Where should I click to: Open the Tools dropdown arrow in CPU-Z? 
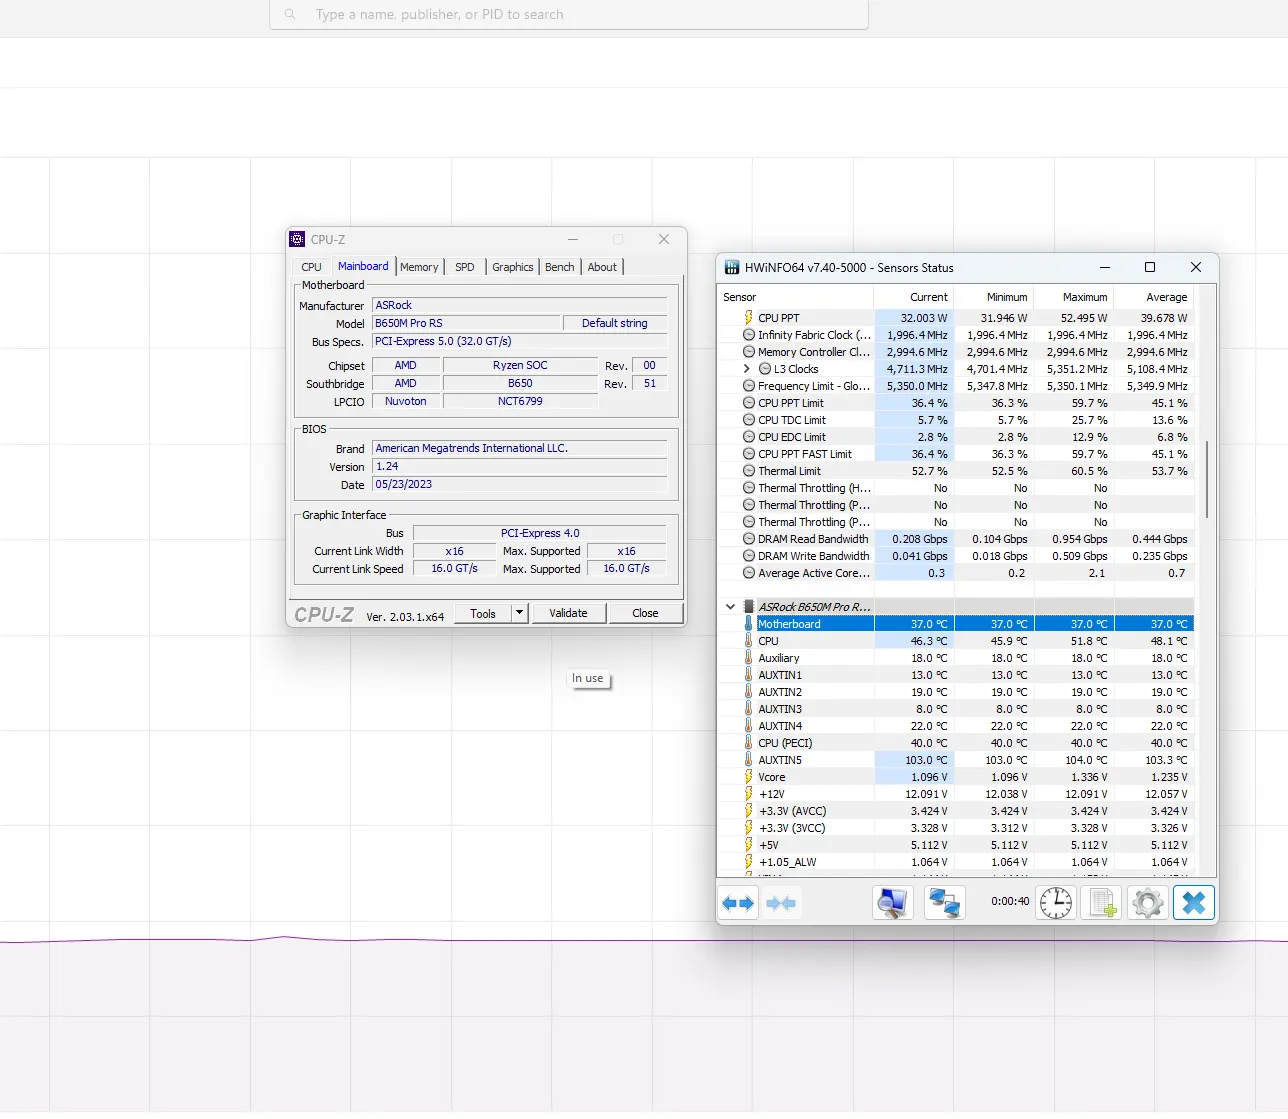click(520, 613)
